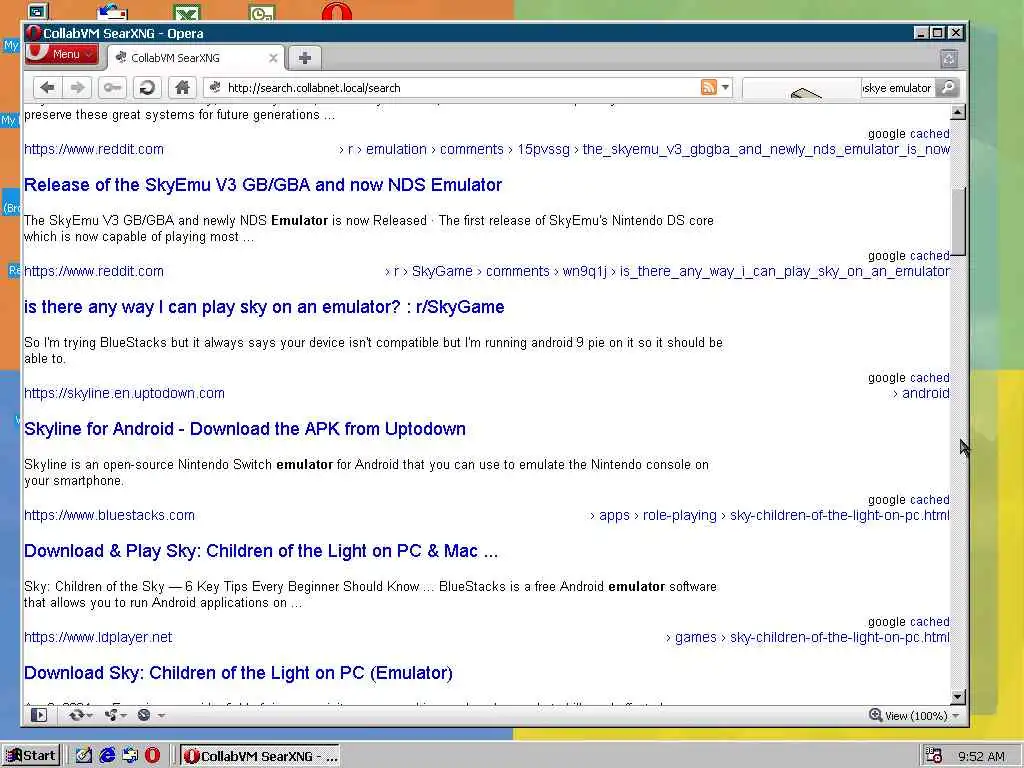Open the Opera Unite icon dropdown
The height and width of the screenshot is (768, 1024).
pos(115,715)
